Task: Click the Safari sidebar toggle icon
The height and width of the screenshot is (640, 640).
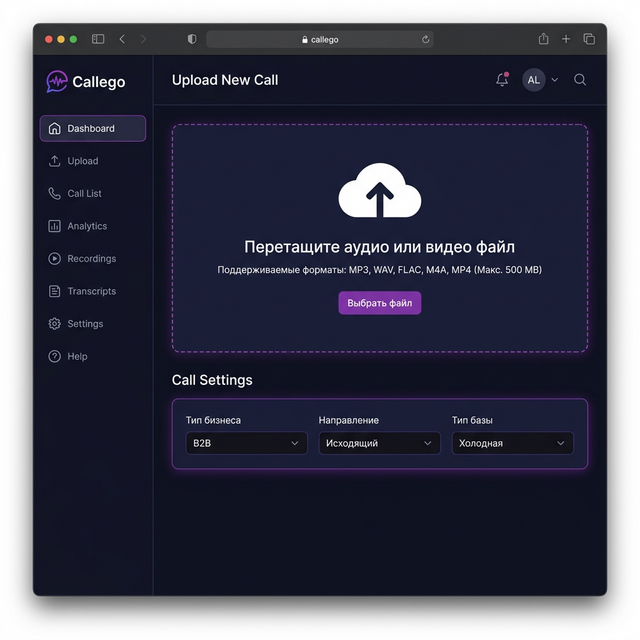Action: click(98, 39)
